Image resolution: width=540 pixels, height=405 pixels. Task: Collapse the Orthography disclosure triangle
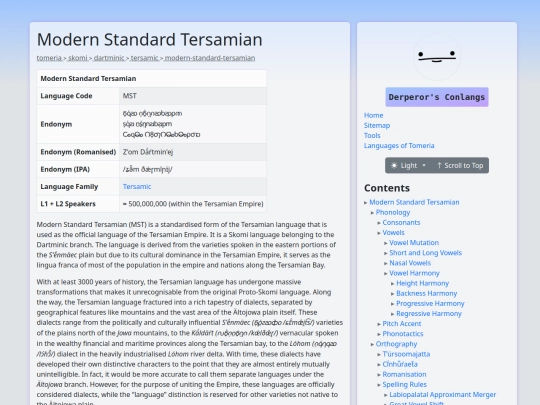pos(372,344)
